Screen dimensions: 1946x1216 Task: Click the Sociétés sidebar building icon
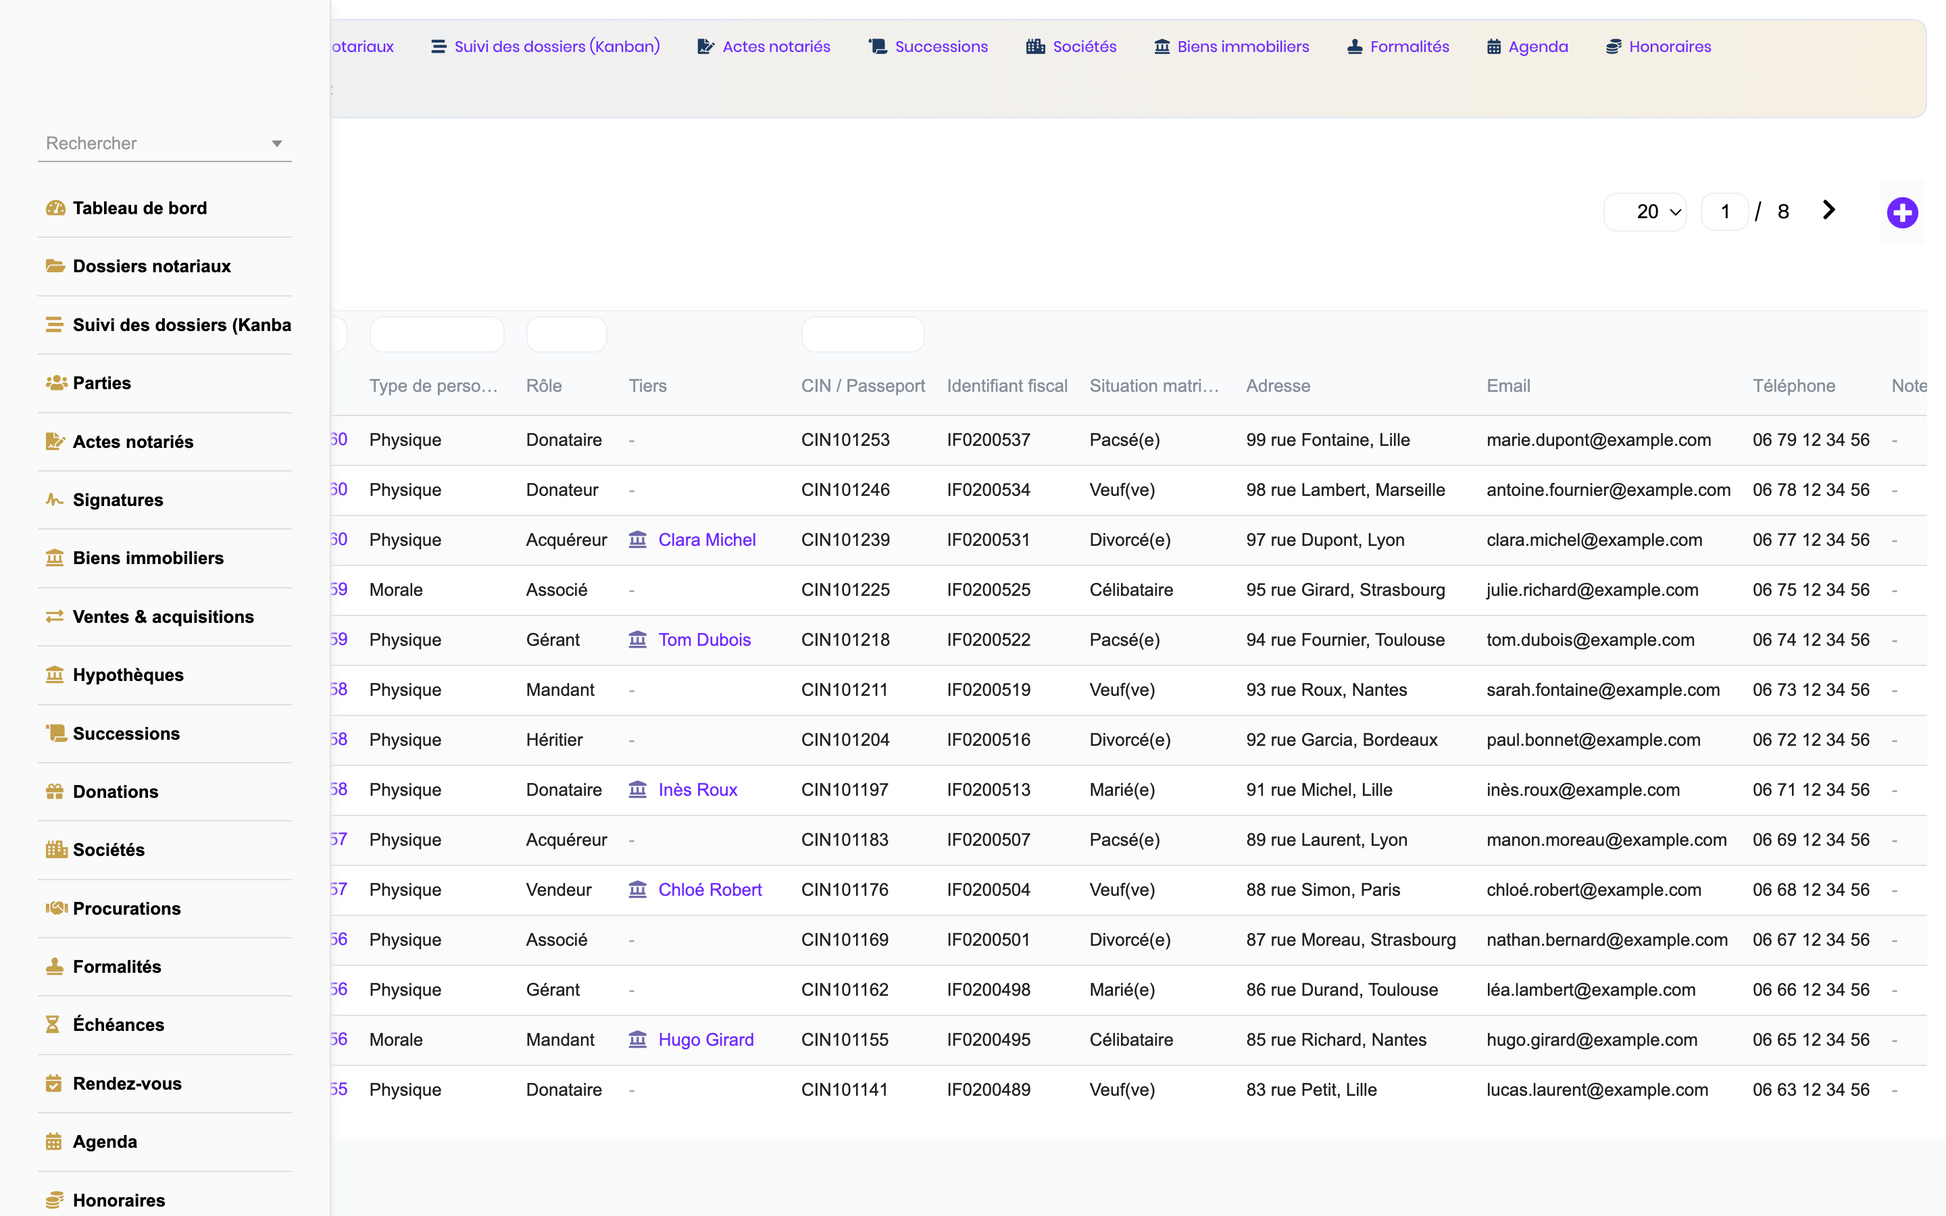click(x=56, y=850)
